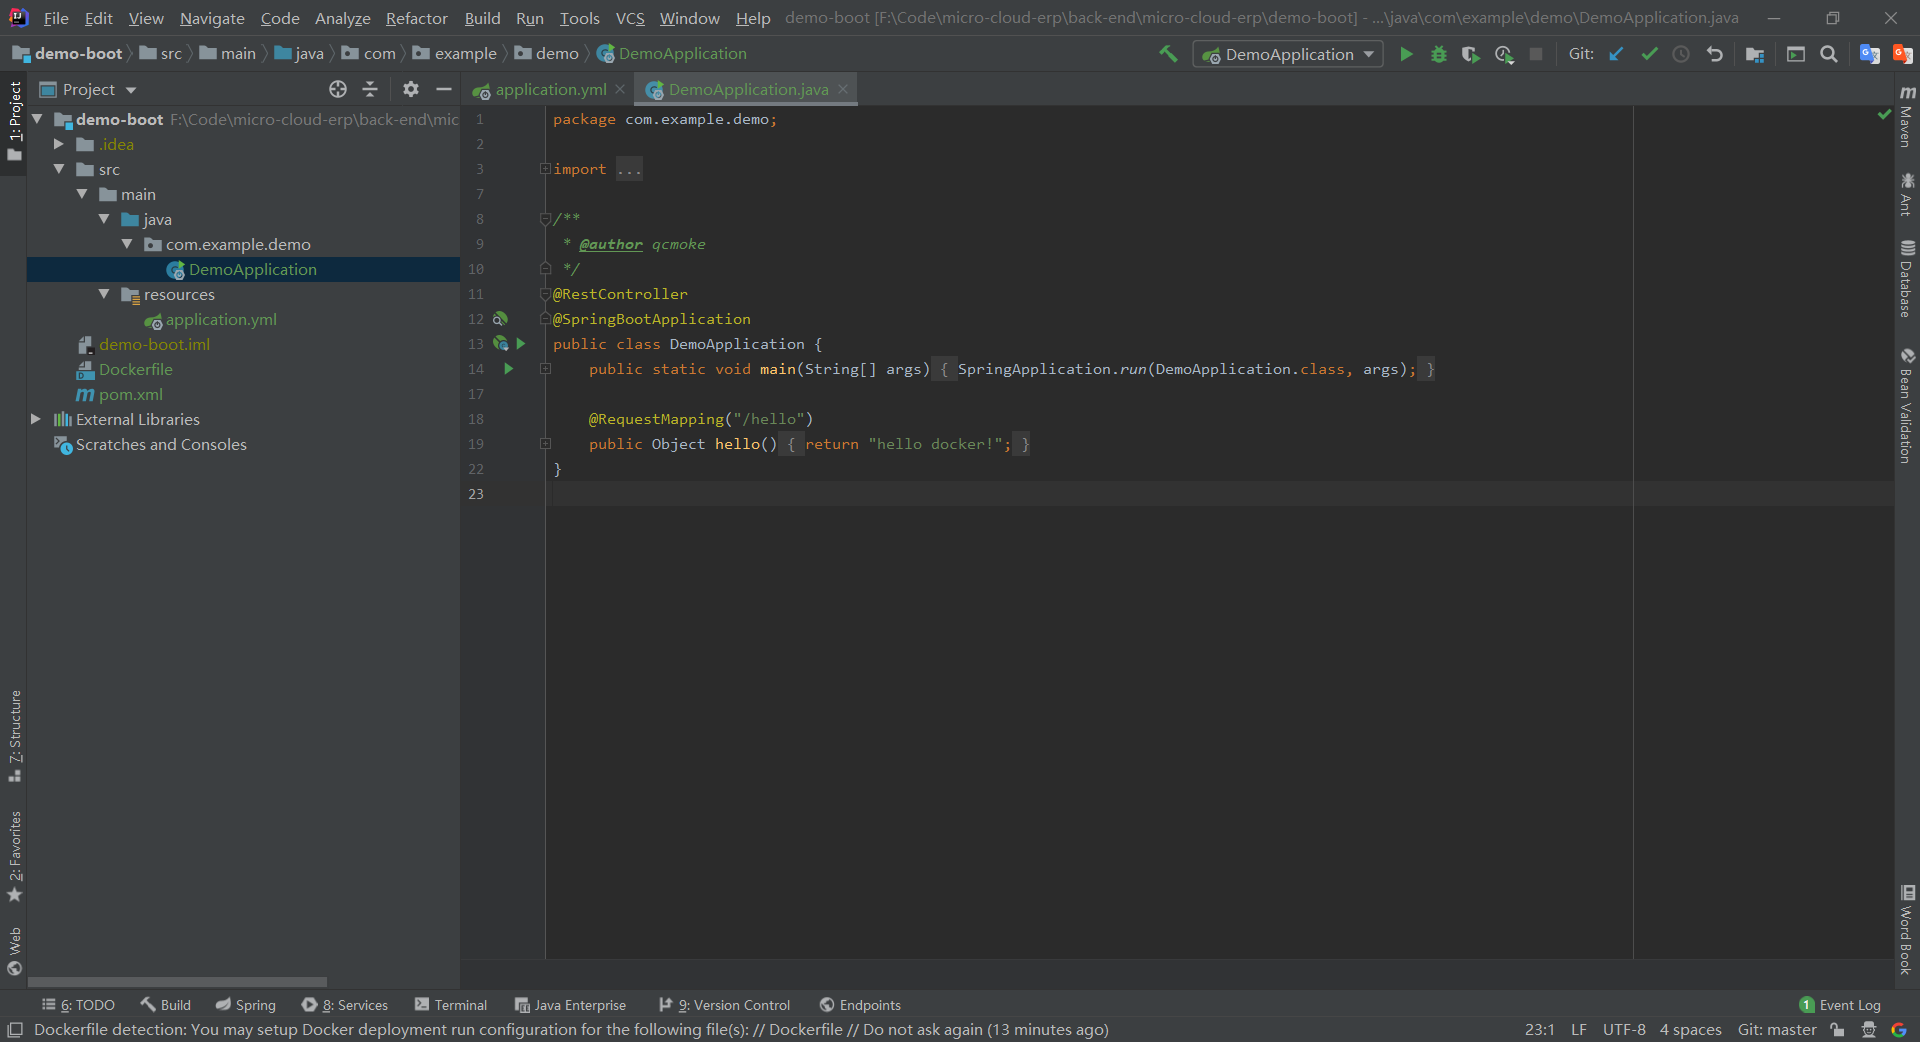Run with Coverage icon in toolbar

click(1470, 54)
